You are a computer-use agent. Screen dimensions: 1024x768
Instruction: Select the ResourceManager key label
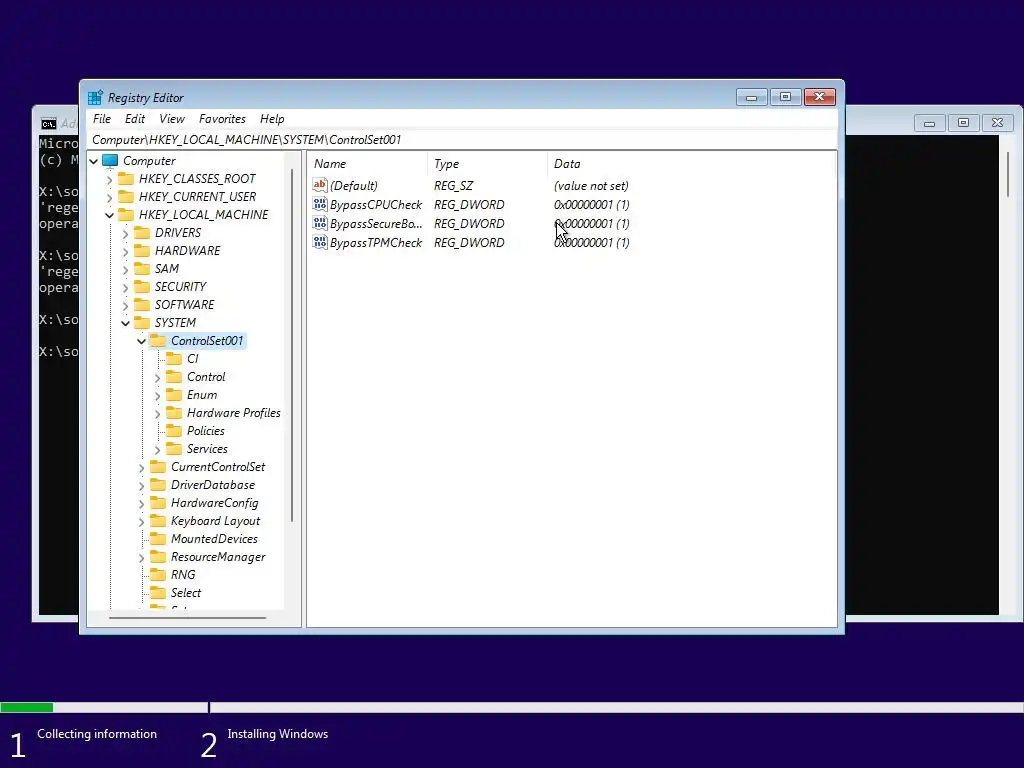tap(218, 556)
